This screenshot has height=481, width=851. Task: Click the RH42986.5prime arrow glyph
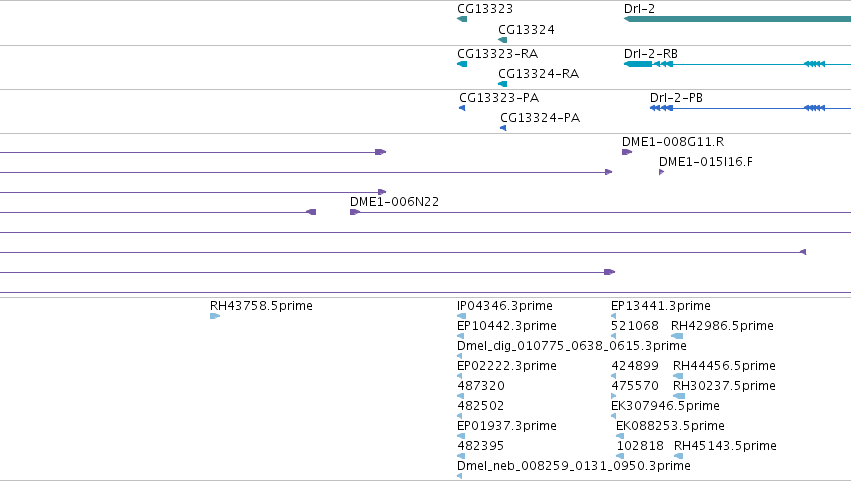coord(677,336)
